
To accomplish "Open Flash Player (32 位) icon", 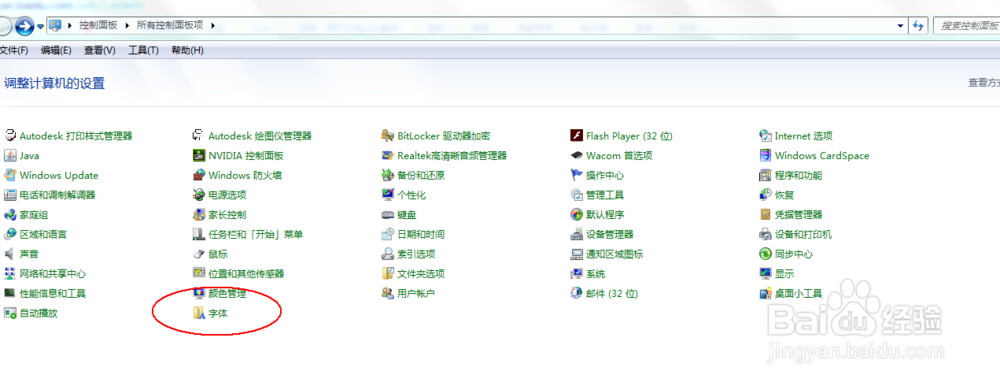I will (576, 135).
